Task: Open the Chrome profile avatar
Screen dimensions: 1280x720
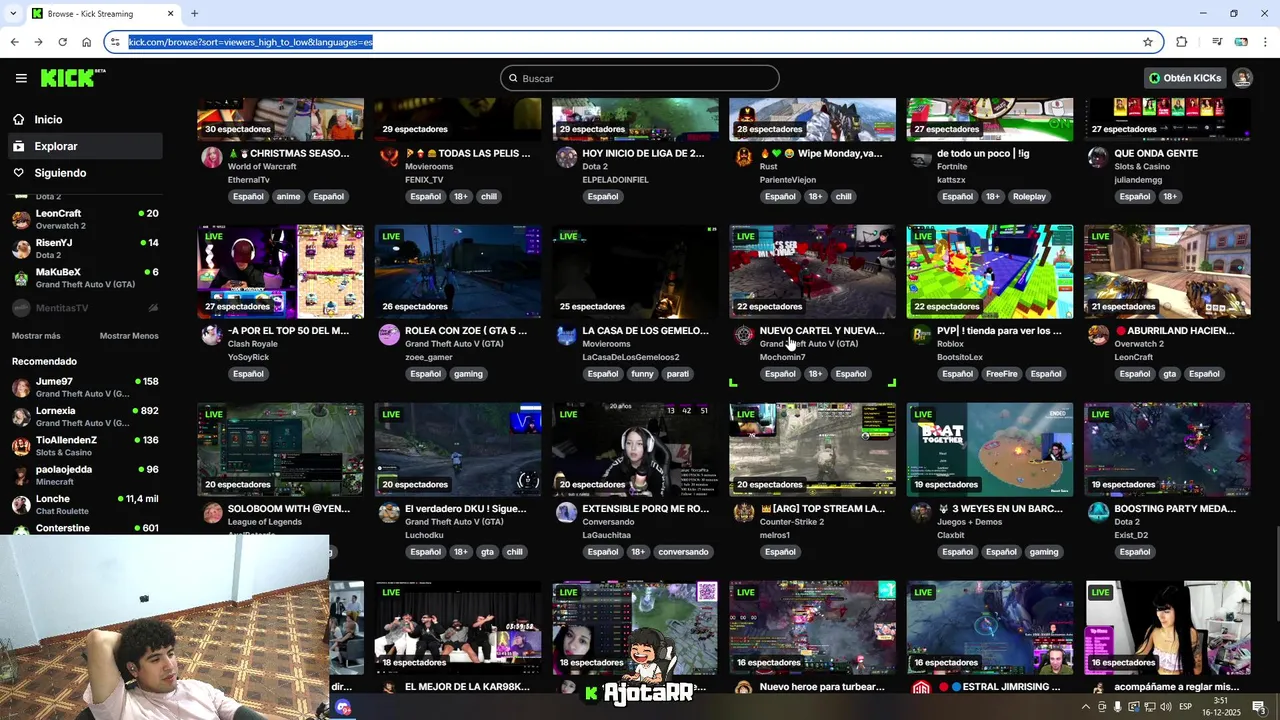Action: [1241, 42]
